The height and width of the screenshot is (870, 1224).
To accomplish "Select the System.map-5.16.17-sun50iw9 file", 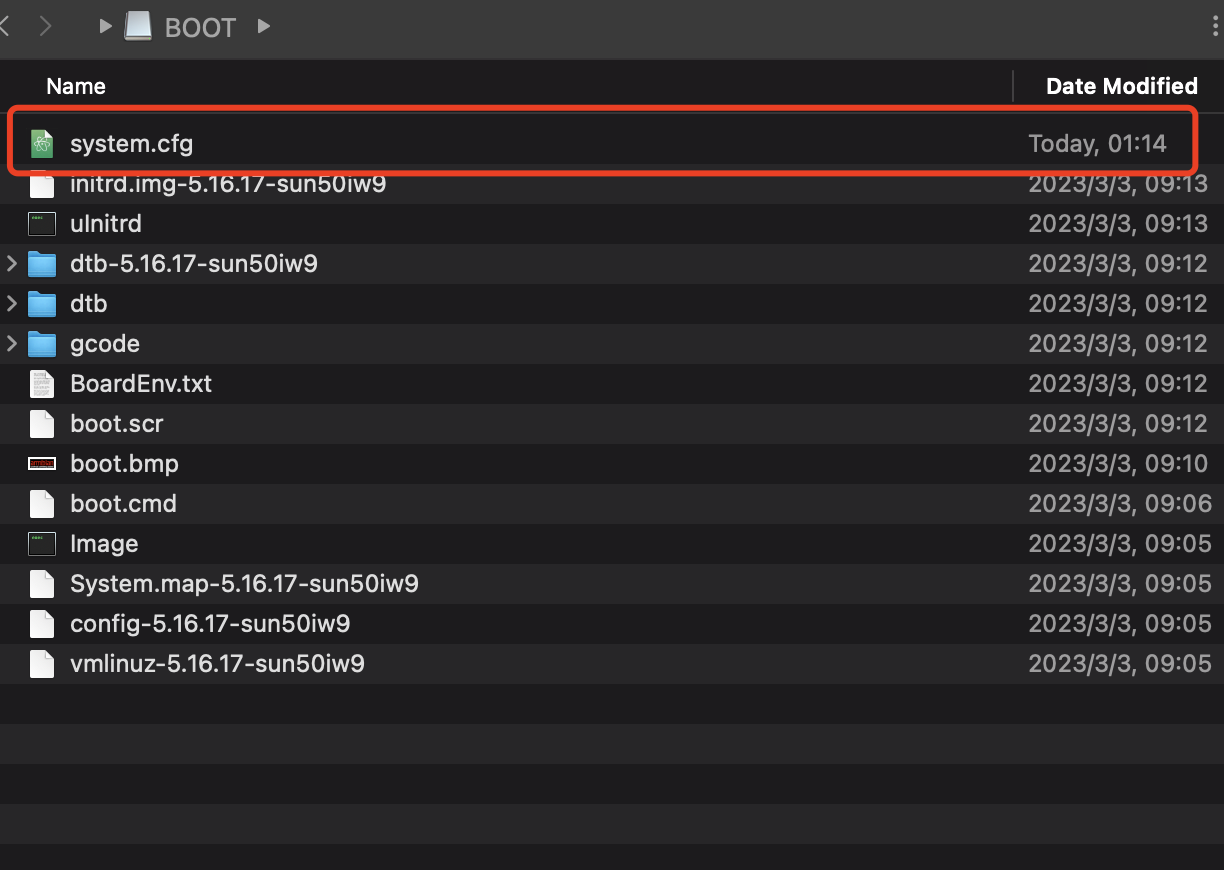I will (x=244, y=584).
